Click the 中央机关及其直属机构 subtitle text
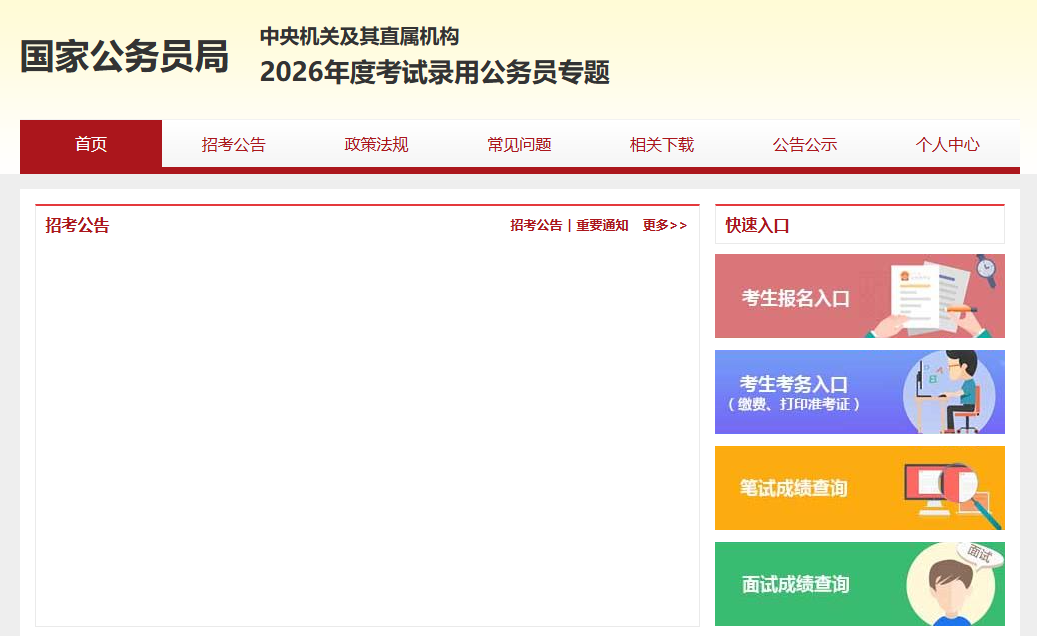1037x636 pixels. [359, 37]
